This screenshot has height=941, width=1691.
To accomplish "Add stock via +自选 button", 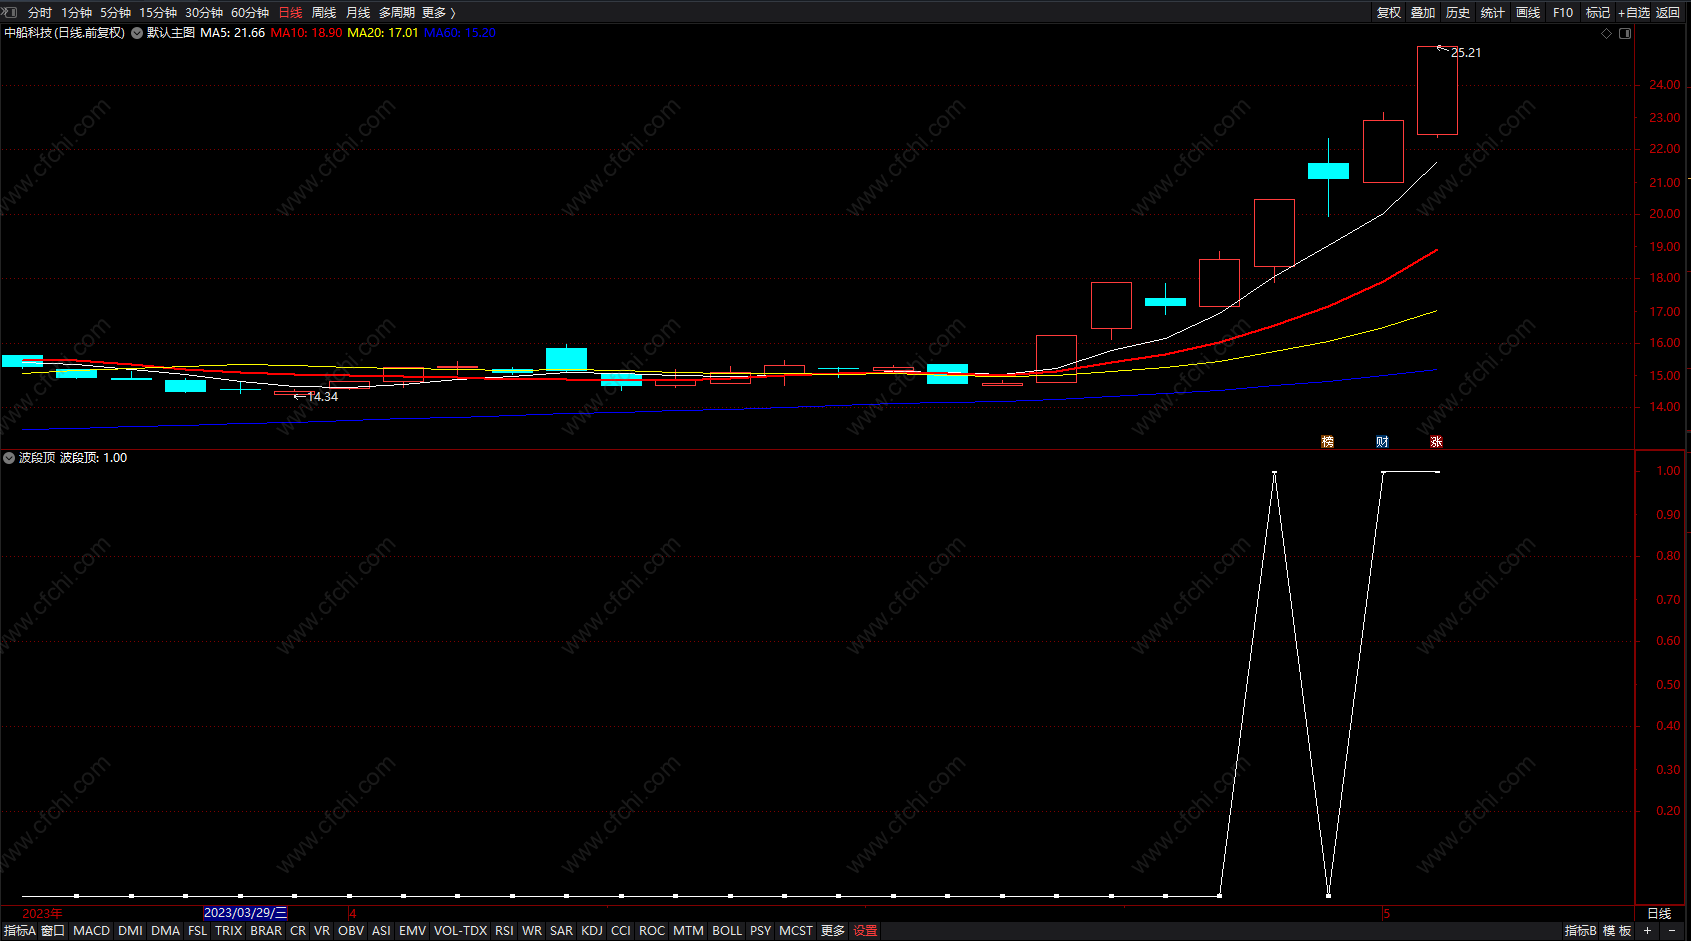I will pos(1634,13).
